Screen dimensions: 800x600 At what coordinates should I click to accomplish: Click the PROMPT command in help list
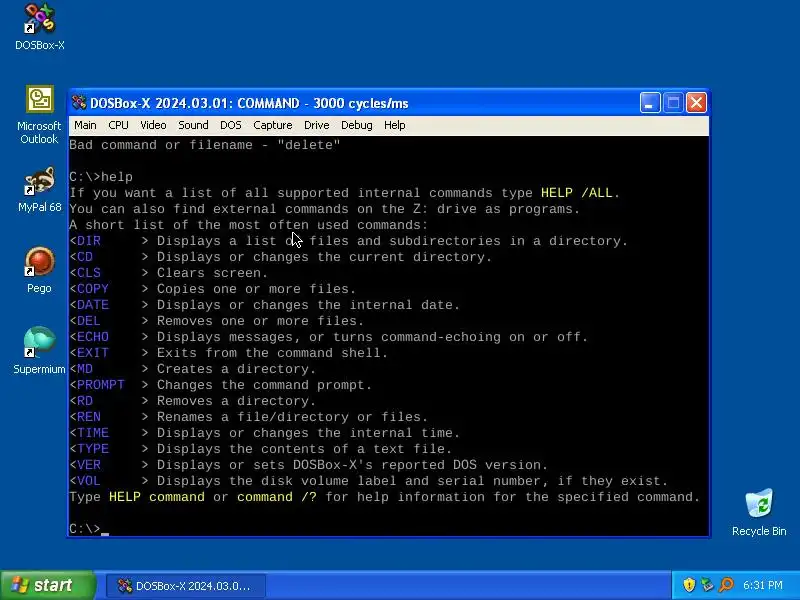click(x=101, y=385)
